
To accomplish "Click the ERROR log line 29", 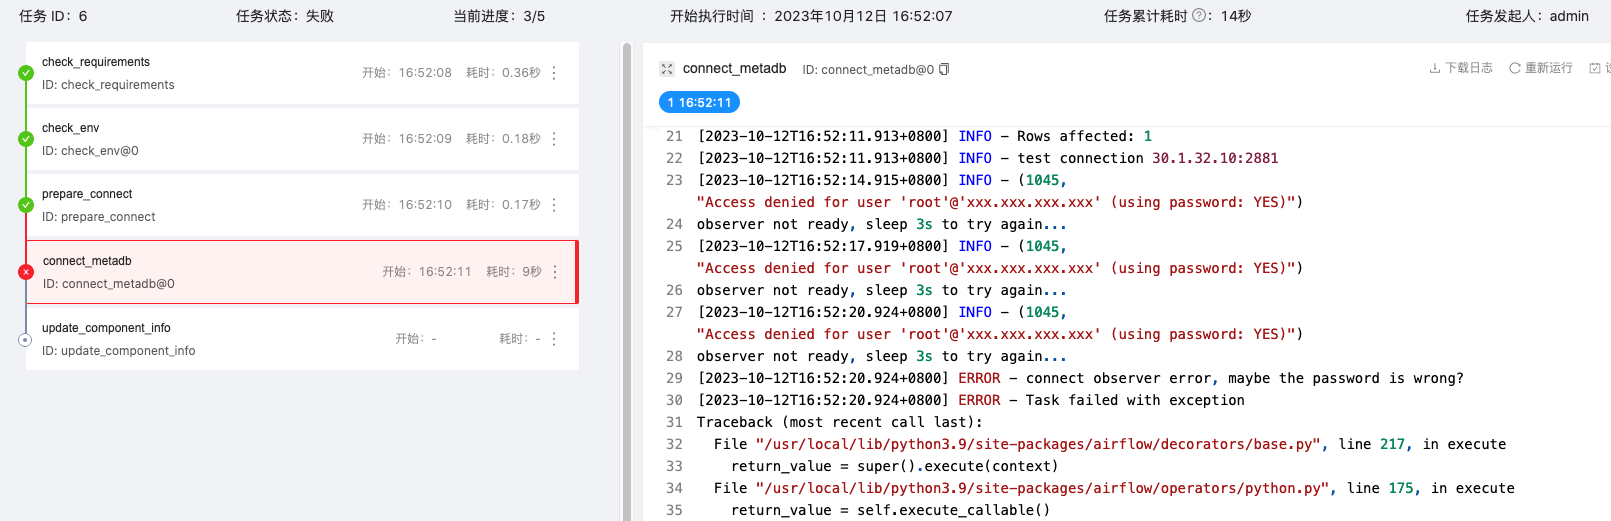I will click(x=1080, y=378).
